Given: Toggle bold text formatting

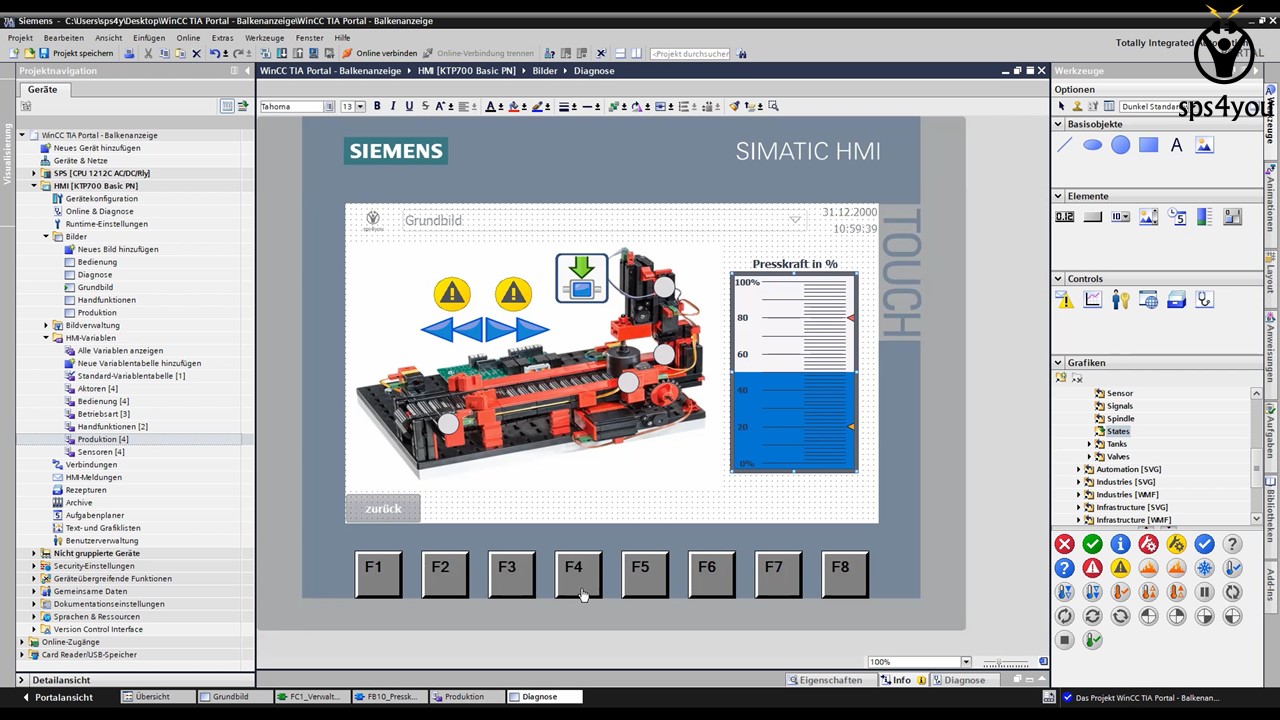Looking at the screenshot, I should tap(377, 106).
